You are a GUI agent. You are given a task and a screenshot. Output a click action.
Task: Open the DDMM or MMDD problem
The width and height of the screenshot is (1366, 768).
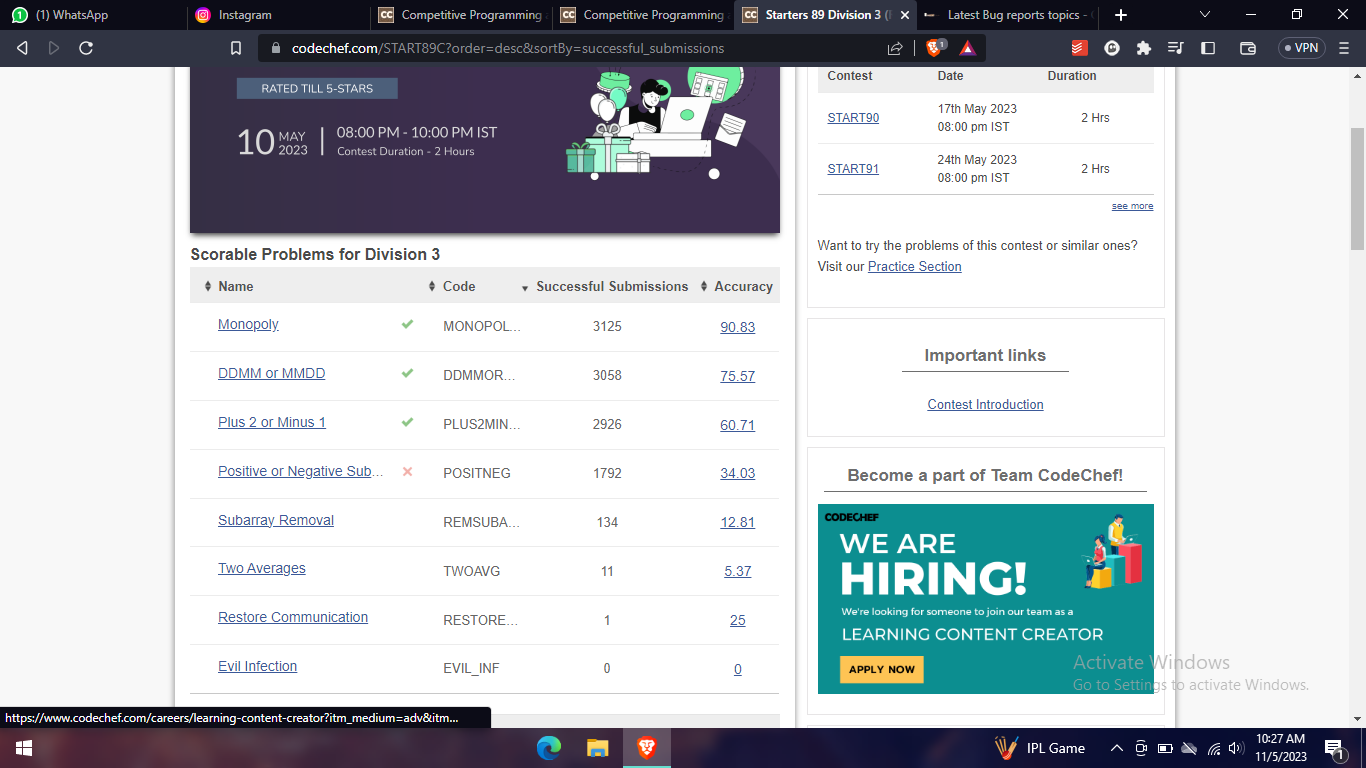(x=271, y=373)
